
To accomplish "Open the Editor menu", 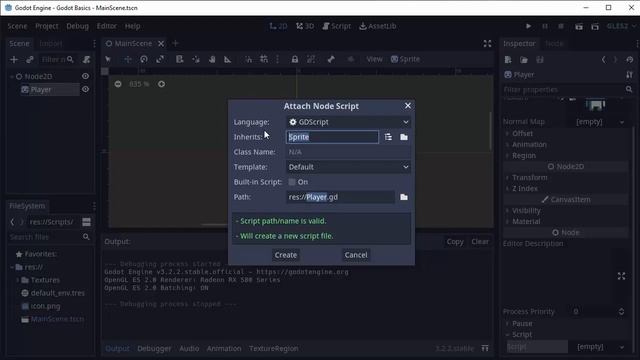I will click(x=107, y=26).
